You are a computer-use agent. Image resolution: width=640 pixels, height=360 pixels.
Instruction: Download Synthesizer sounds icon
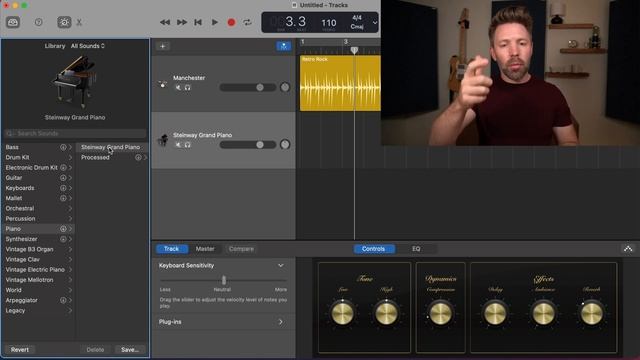[x=63, y=239]
